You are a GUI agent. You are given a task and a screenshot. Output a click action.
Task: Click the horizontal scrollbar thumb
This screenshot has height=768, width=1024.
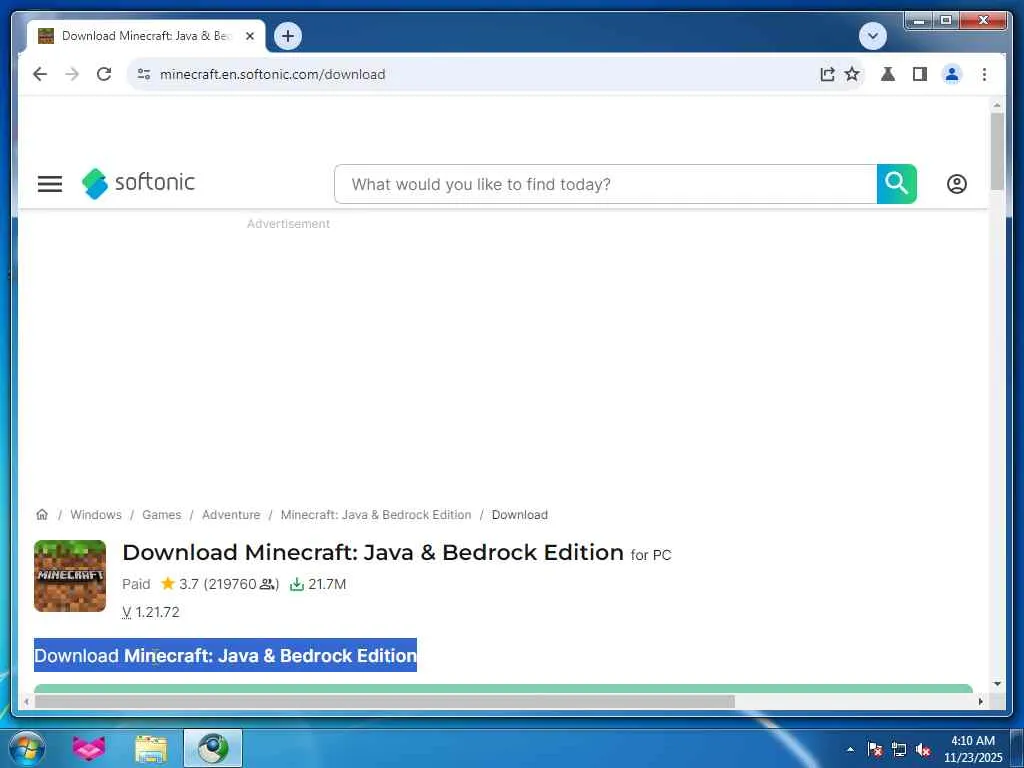385,701
